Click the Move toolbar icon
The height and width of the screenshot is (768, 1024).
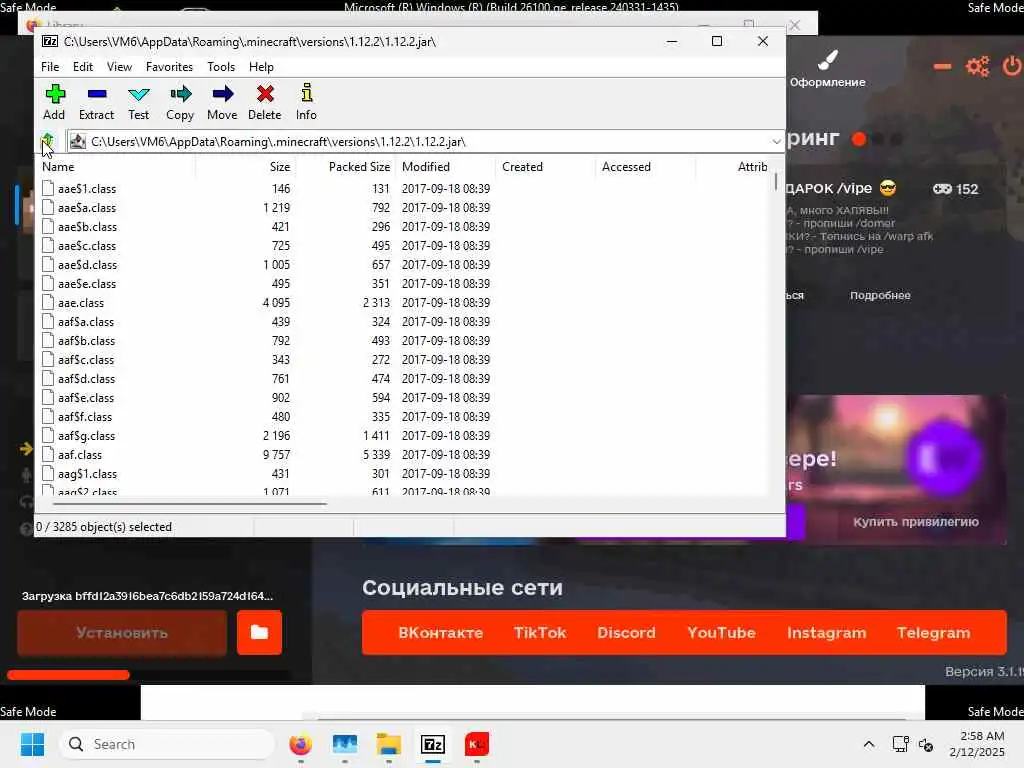coord(223,94)
